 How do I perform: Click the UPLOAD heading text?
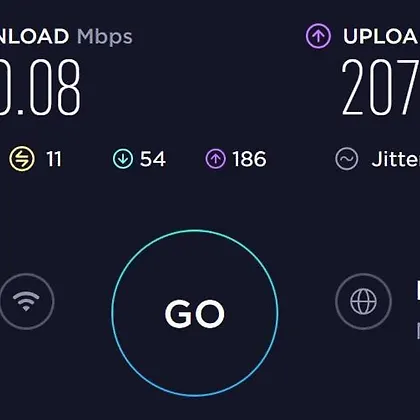tap(381, 36)
